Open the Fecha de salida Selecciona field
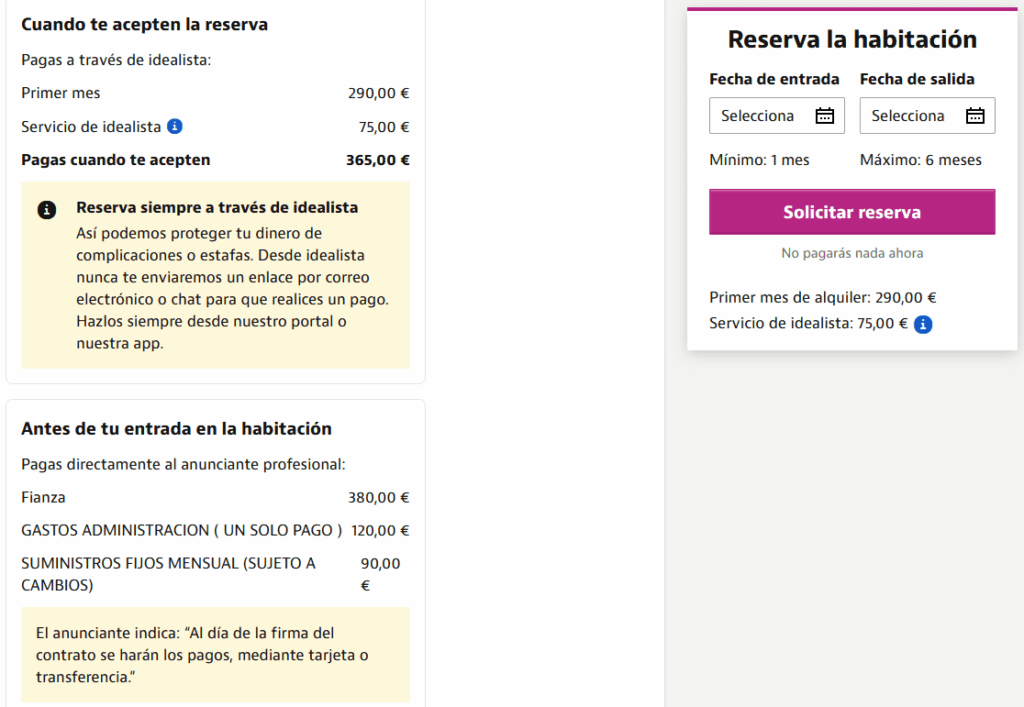Image resolution: width=1024 pixels, height=707 pixels. pos(927,116)
